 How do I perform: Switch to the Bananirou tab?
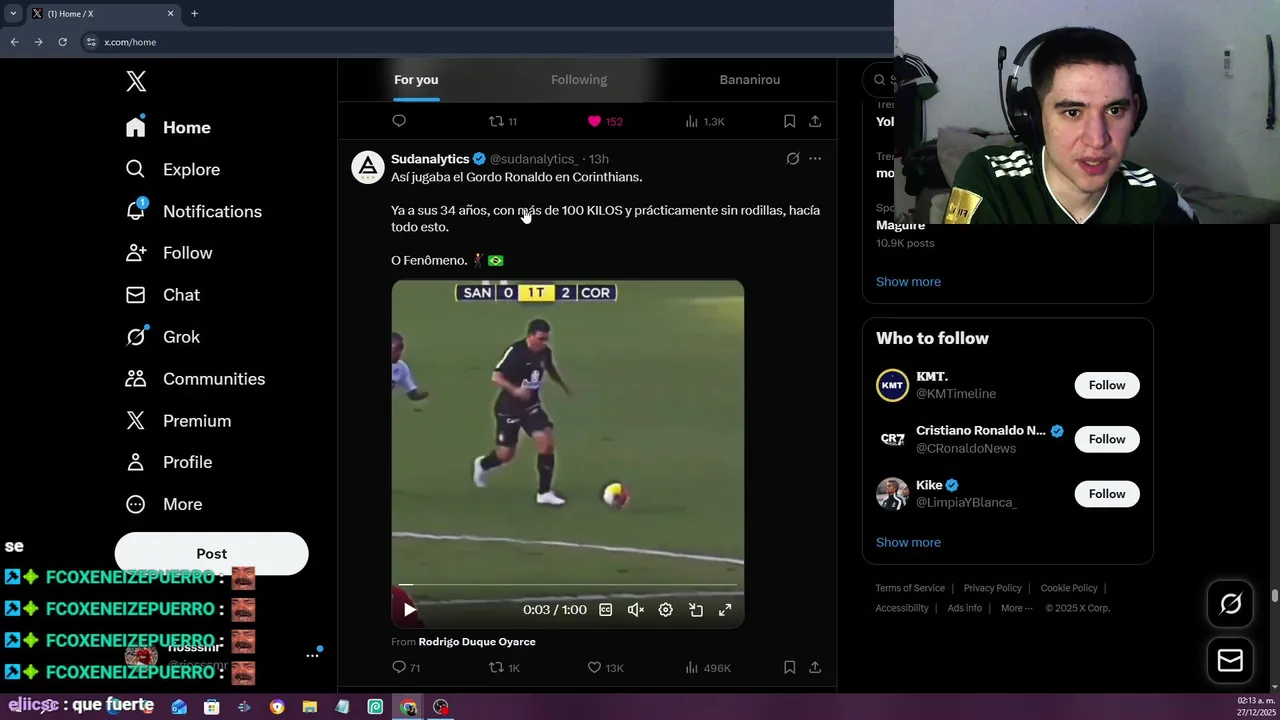pos(750,79)
